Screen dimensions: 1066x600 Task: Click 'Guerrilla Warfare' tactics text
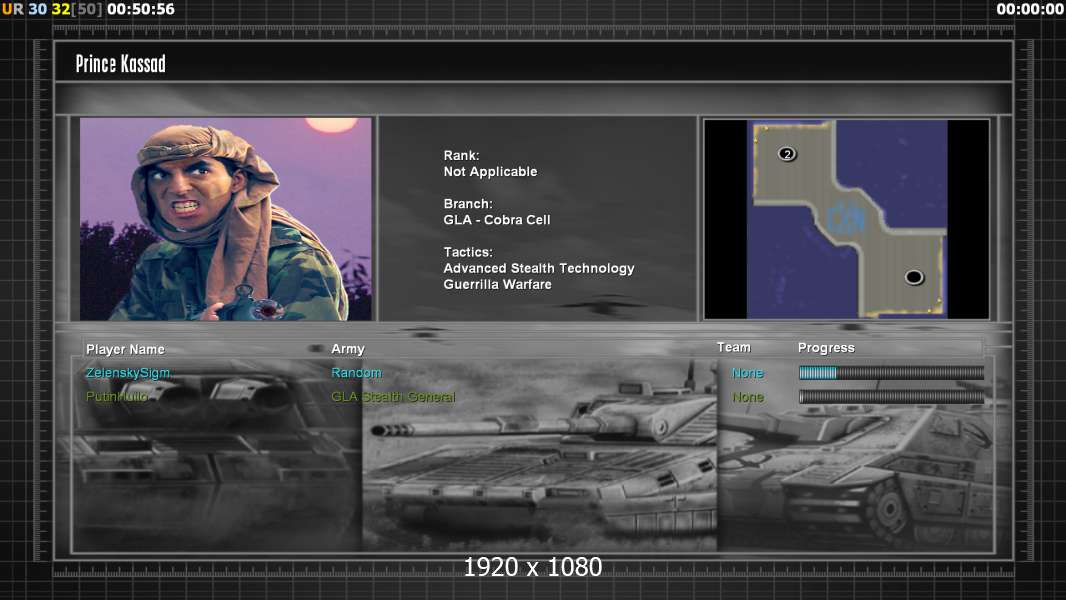pyautogui.click(x=498, y=285)
